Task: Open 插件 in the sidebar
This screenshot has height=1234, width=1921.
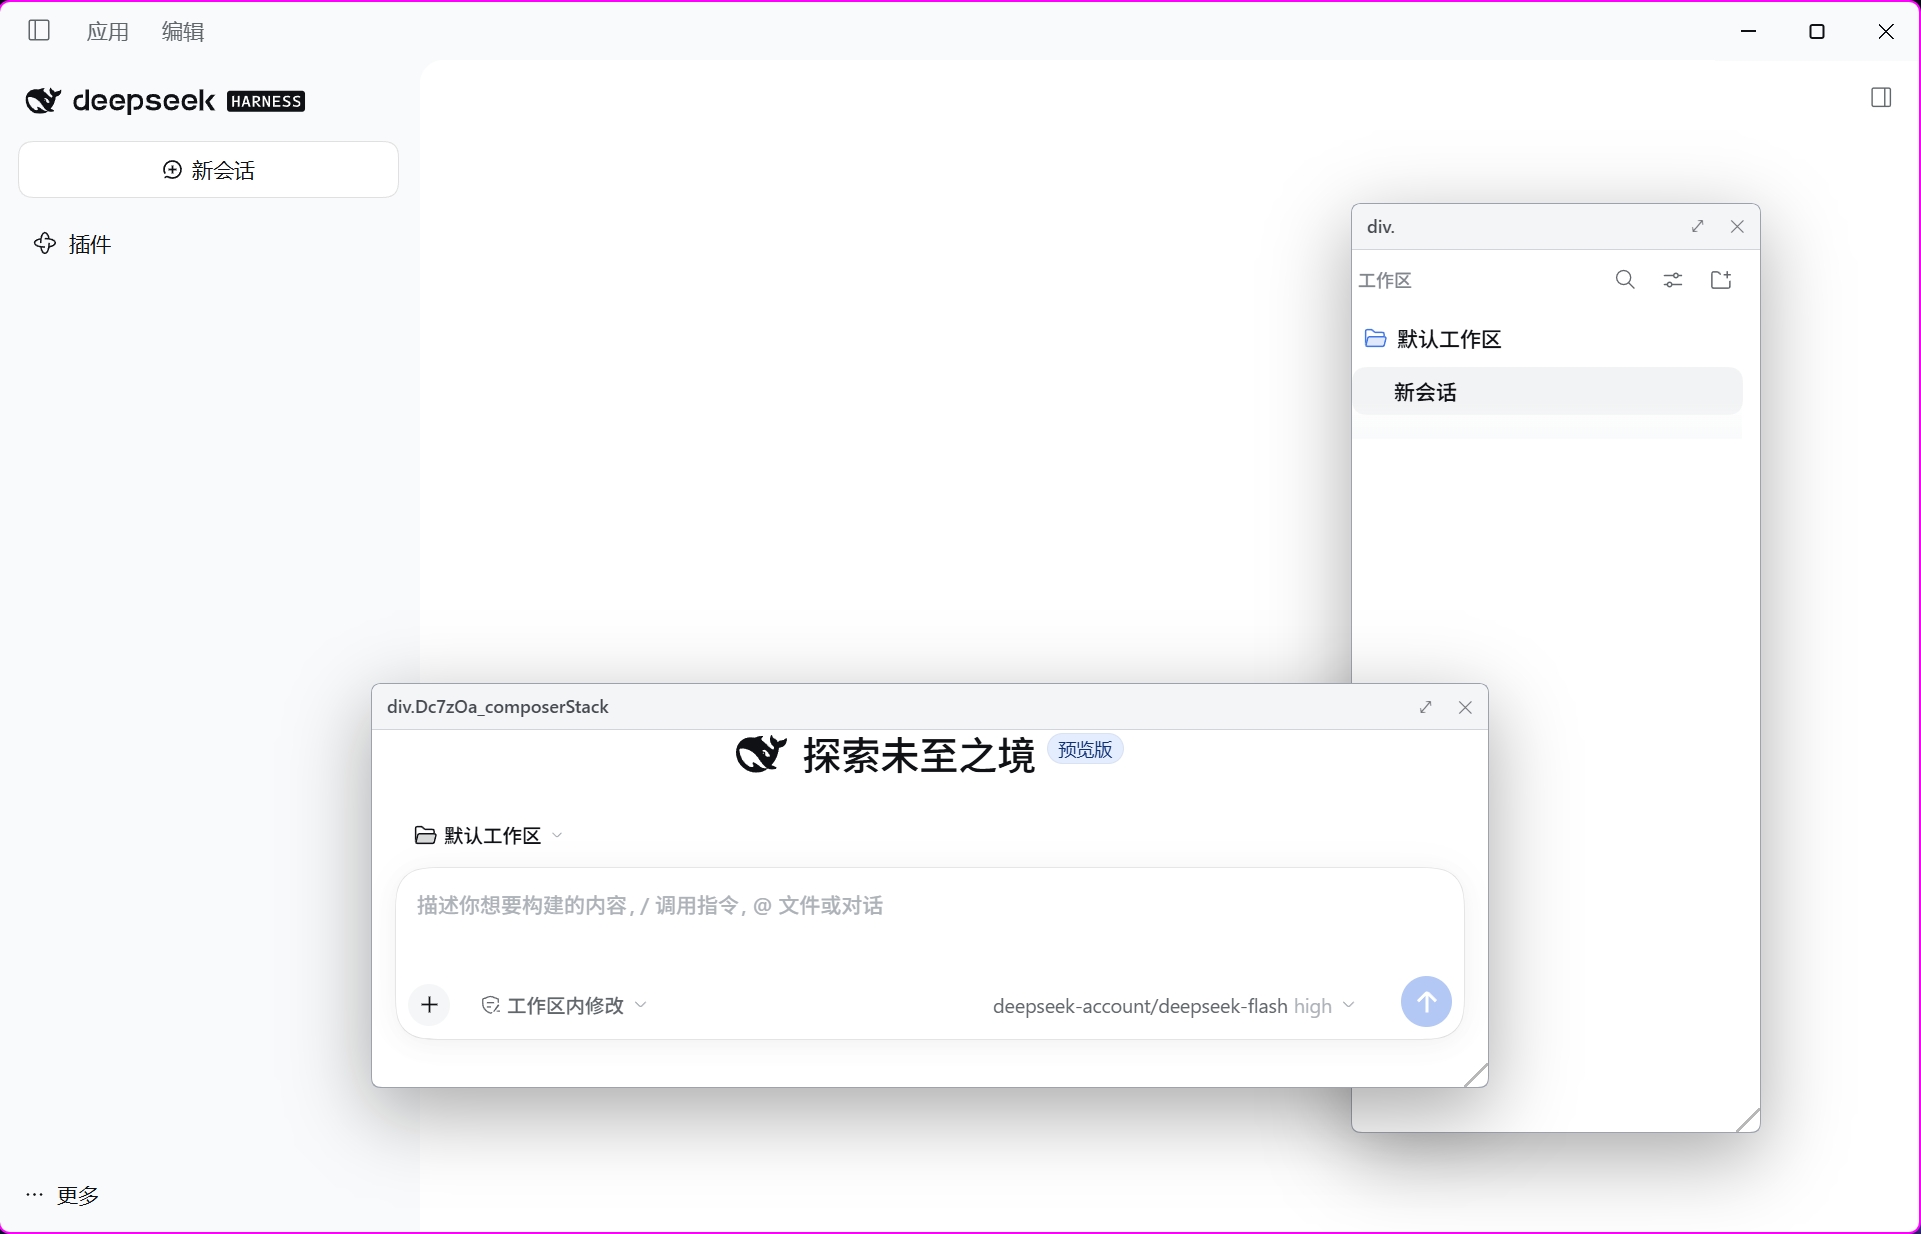Action: pyautogui.click(x=72, y=244)
